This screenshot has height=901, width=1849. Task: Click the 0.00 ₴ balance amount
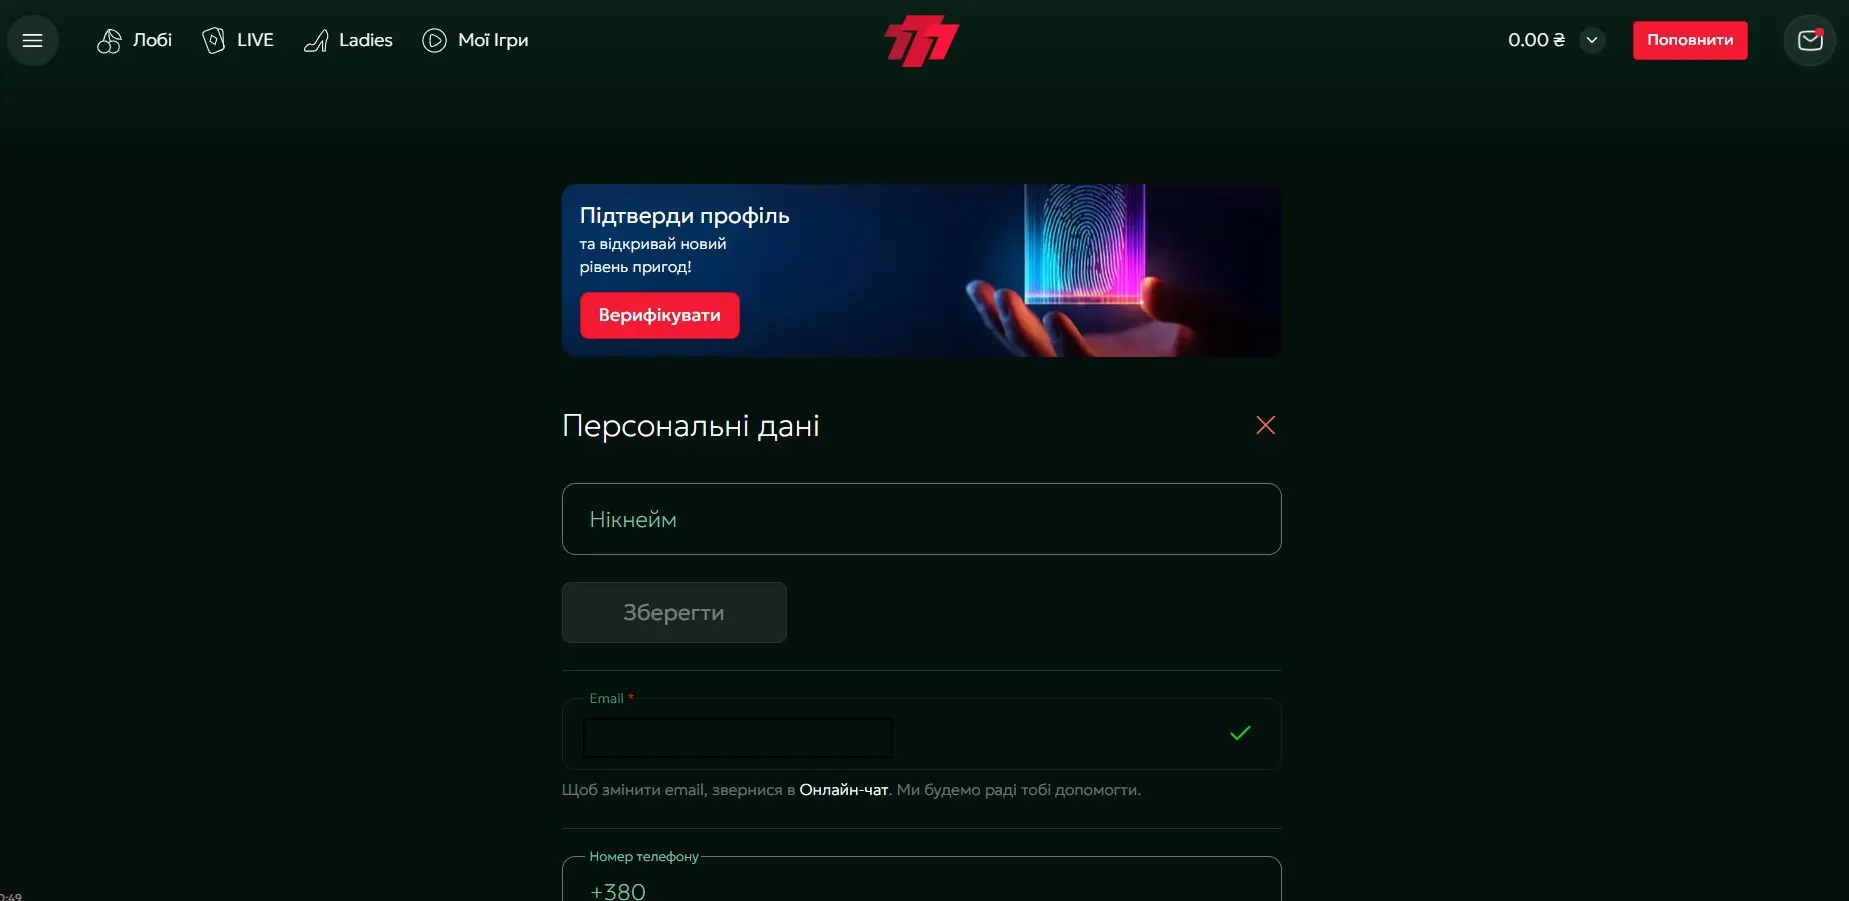[1536, 40]
